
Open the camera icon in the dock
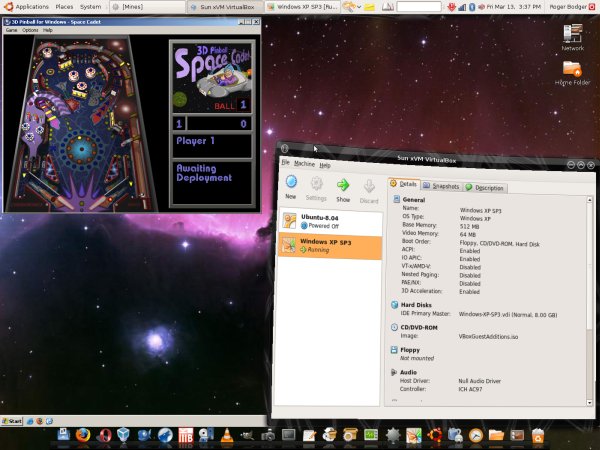(x=268, y=435)
